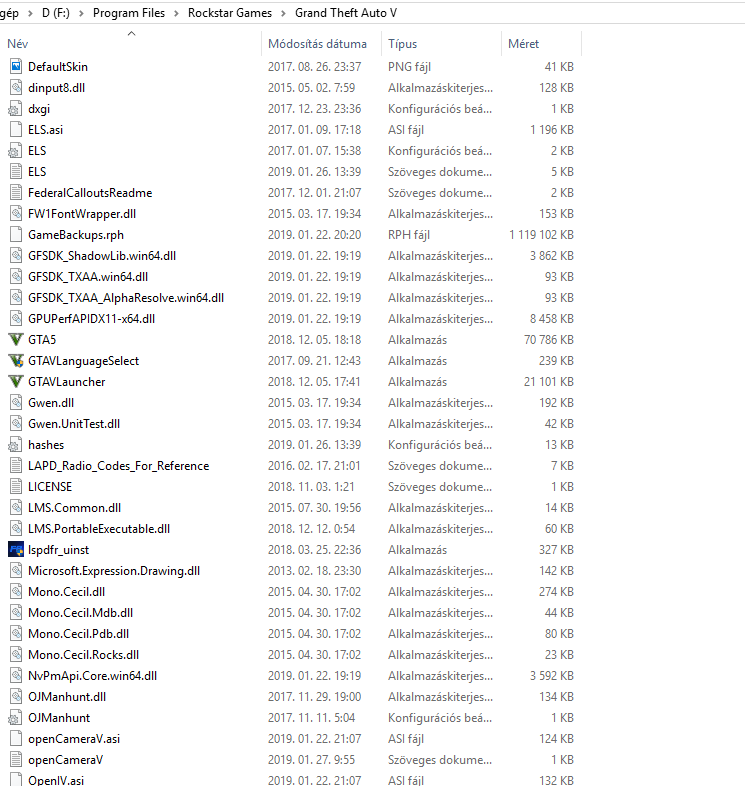The height and width of the screenshot is (788, 745).
Task: Click the GTA5 application icon
Action: pos(16,340)
